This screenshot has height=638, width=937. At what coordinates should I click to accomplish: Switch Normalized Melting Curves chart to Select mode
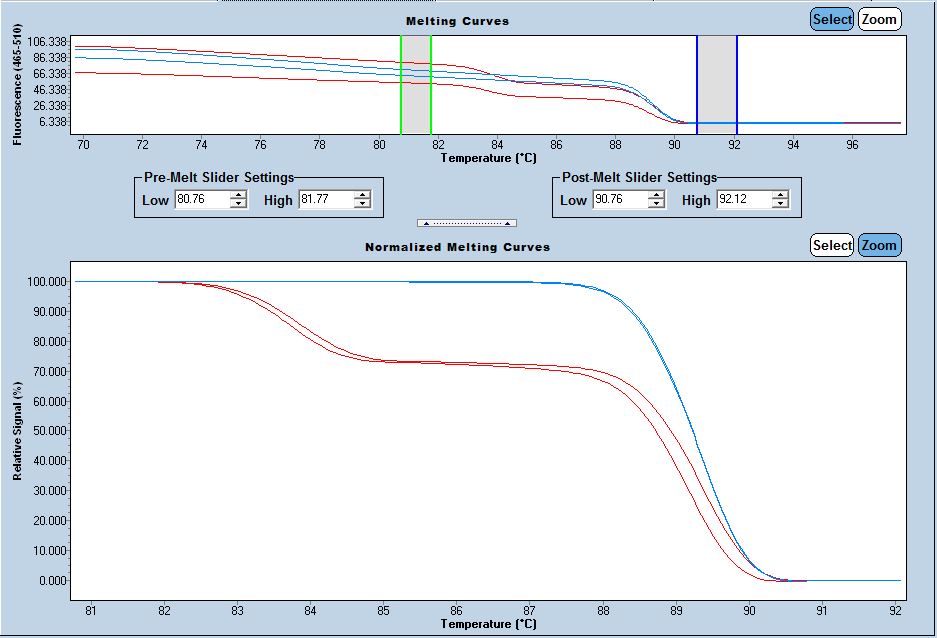[831, 245]
